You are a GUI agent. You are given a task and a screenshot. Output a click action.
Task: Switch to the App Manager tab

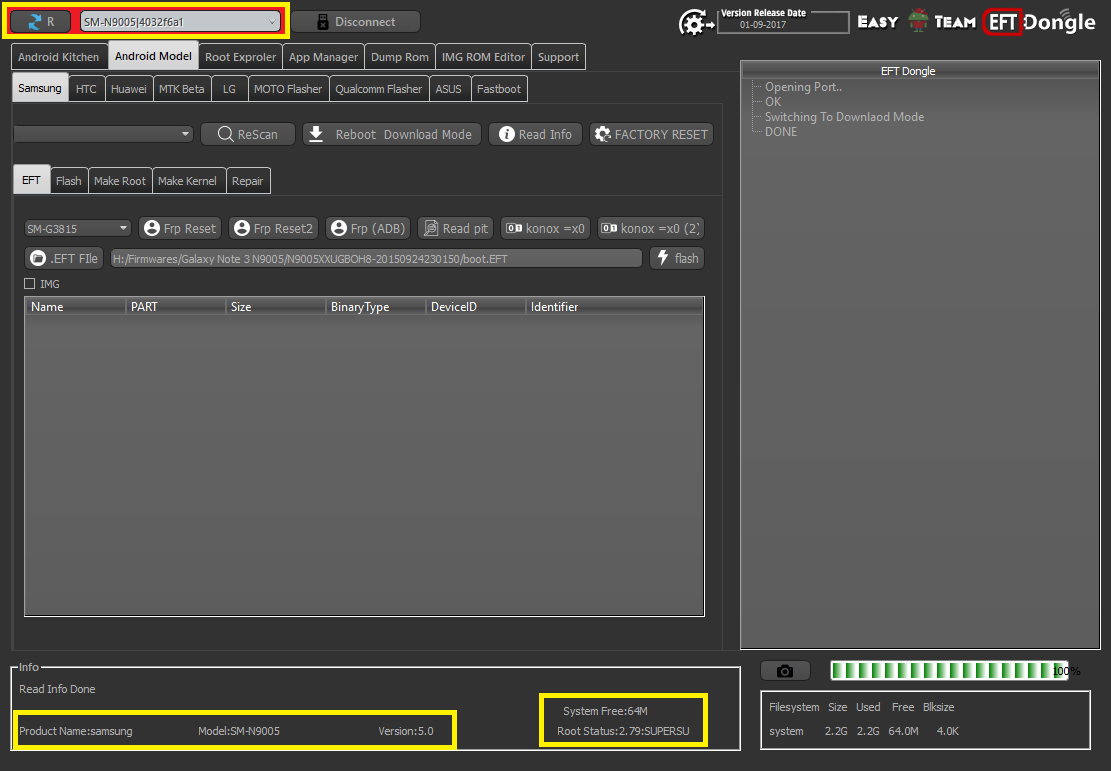tap(323, 57)
